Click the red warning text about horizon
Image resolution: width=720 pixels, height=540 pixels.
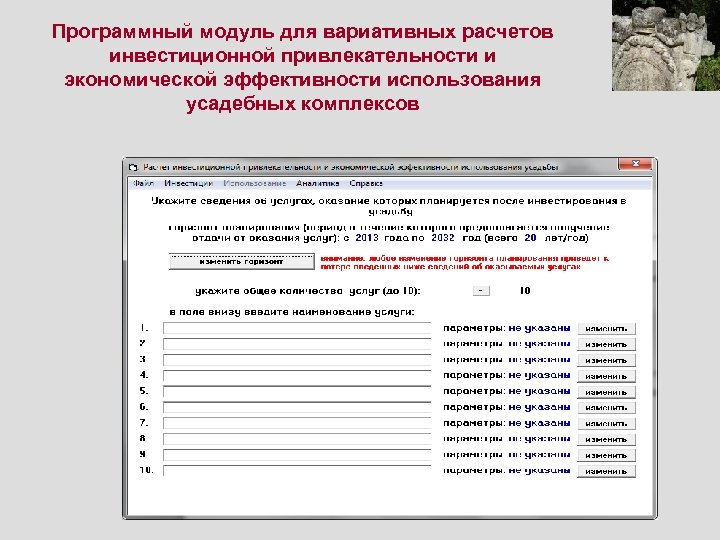(464, 262)
